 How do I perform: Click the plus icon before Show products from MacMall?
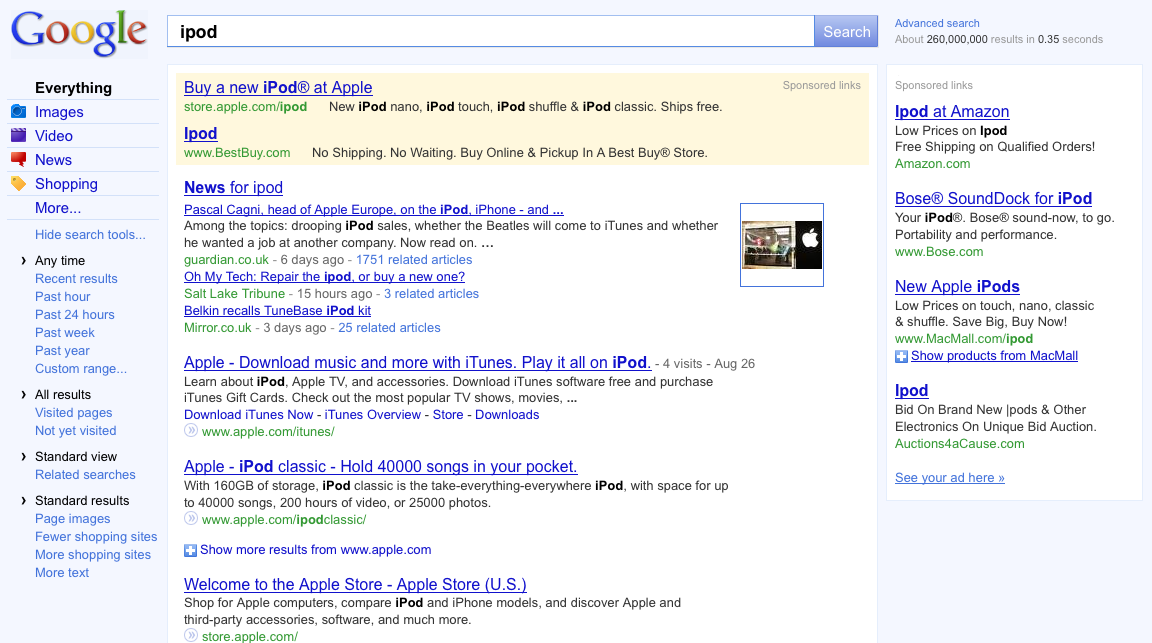tap(901, 356)
